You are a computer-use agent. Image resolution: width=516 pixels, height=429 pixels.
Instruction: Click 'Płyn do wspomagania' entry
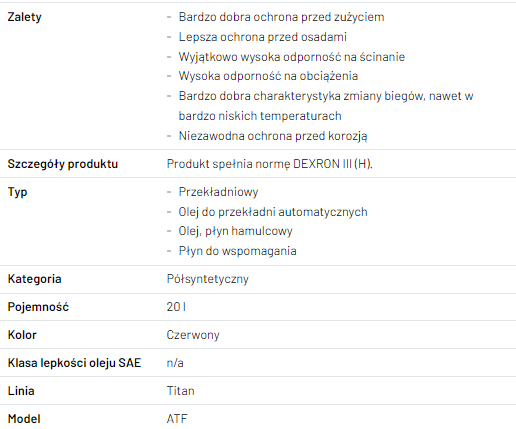click(237, 251)
